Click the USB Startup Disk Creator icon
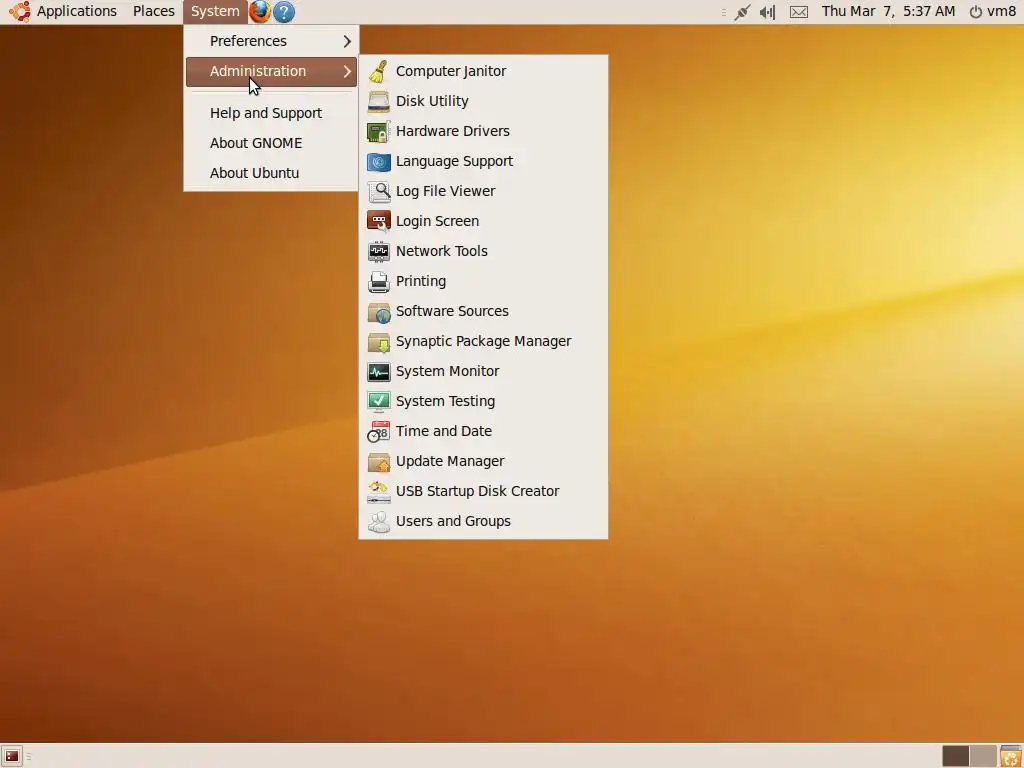This screenshot has width=1024, height=768. point(378,492)
